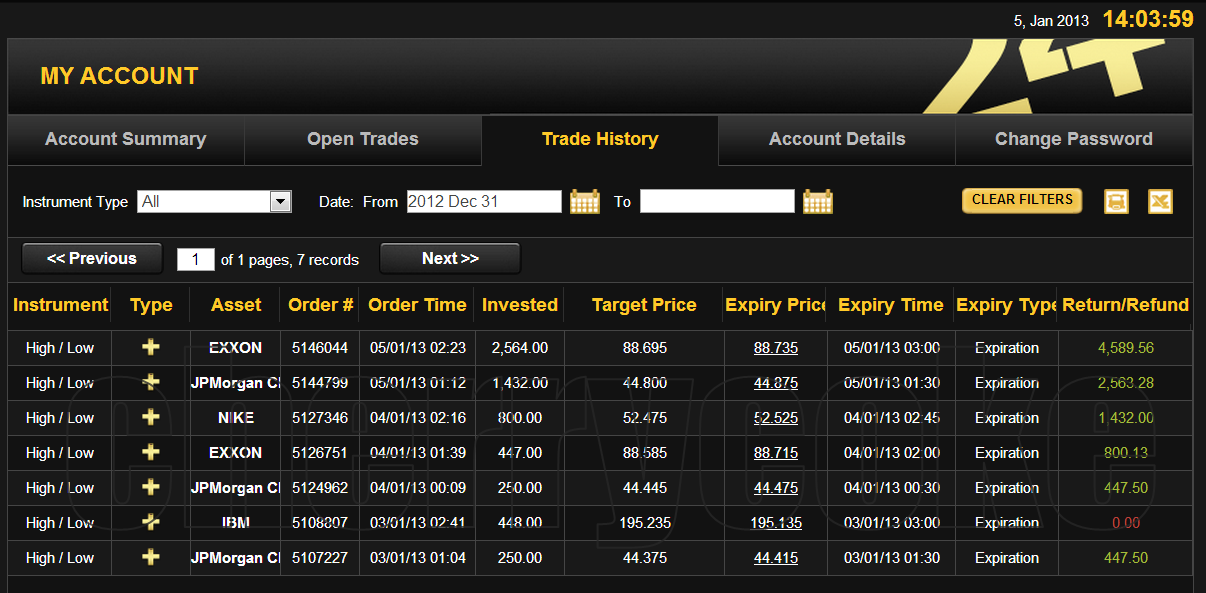
Task: Go to Change Password tab
Action: point(1074,140)
